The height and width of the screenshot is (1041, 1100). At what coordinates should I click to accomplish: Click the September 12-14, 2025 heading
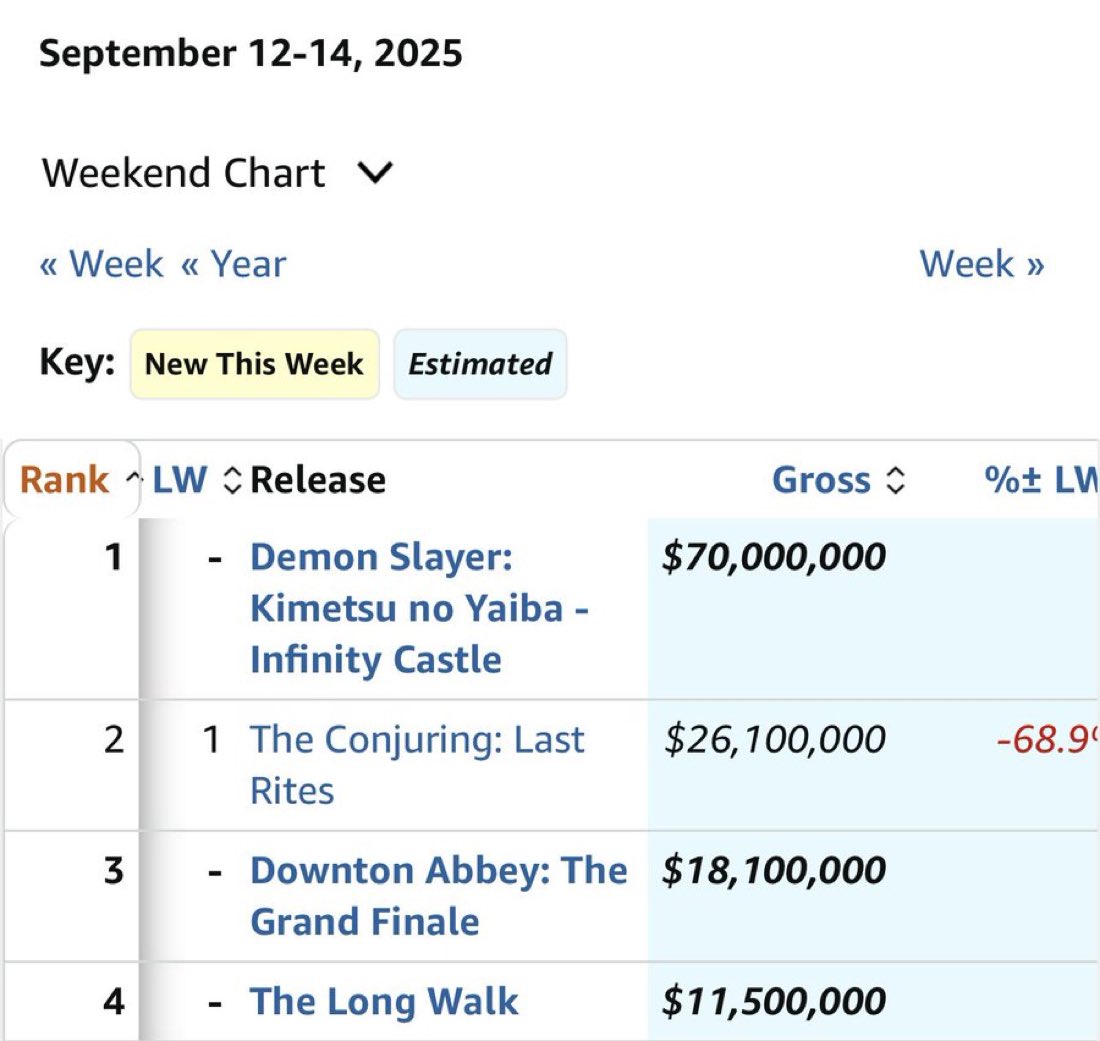coord(251,53)
